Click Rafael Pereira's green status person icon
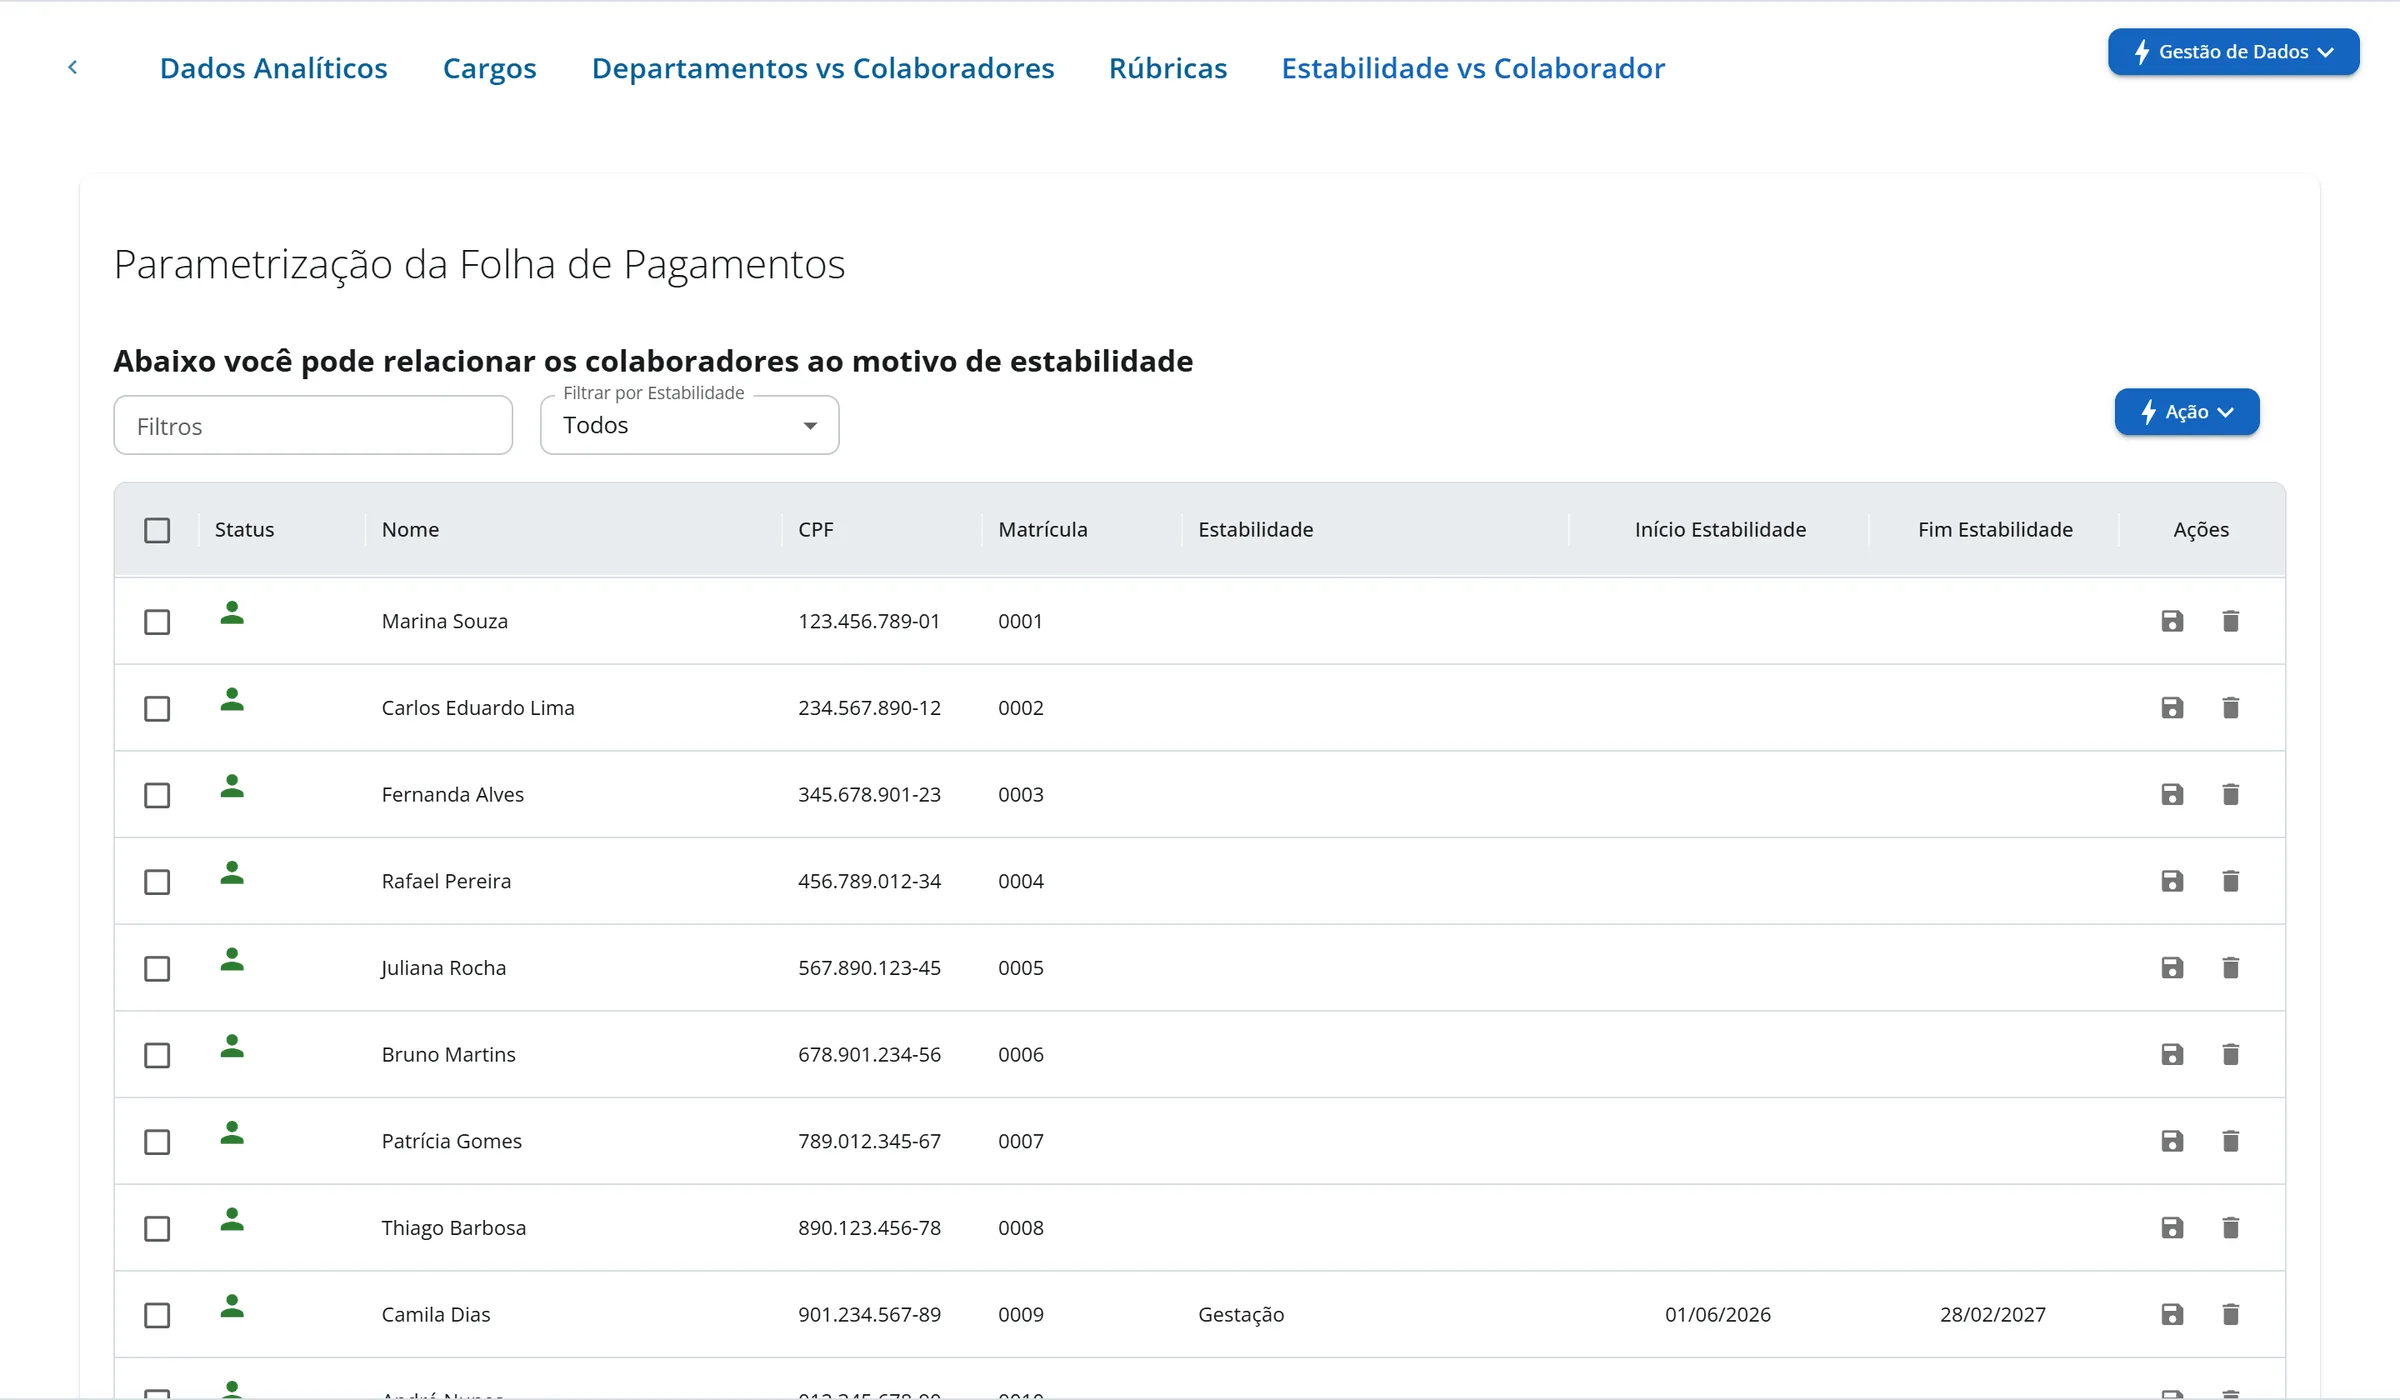The width and height of the screenshot is (2400, 1400). [x=232, y=872]
